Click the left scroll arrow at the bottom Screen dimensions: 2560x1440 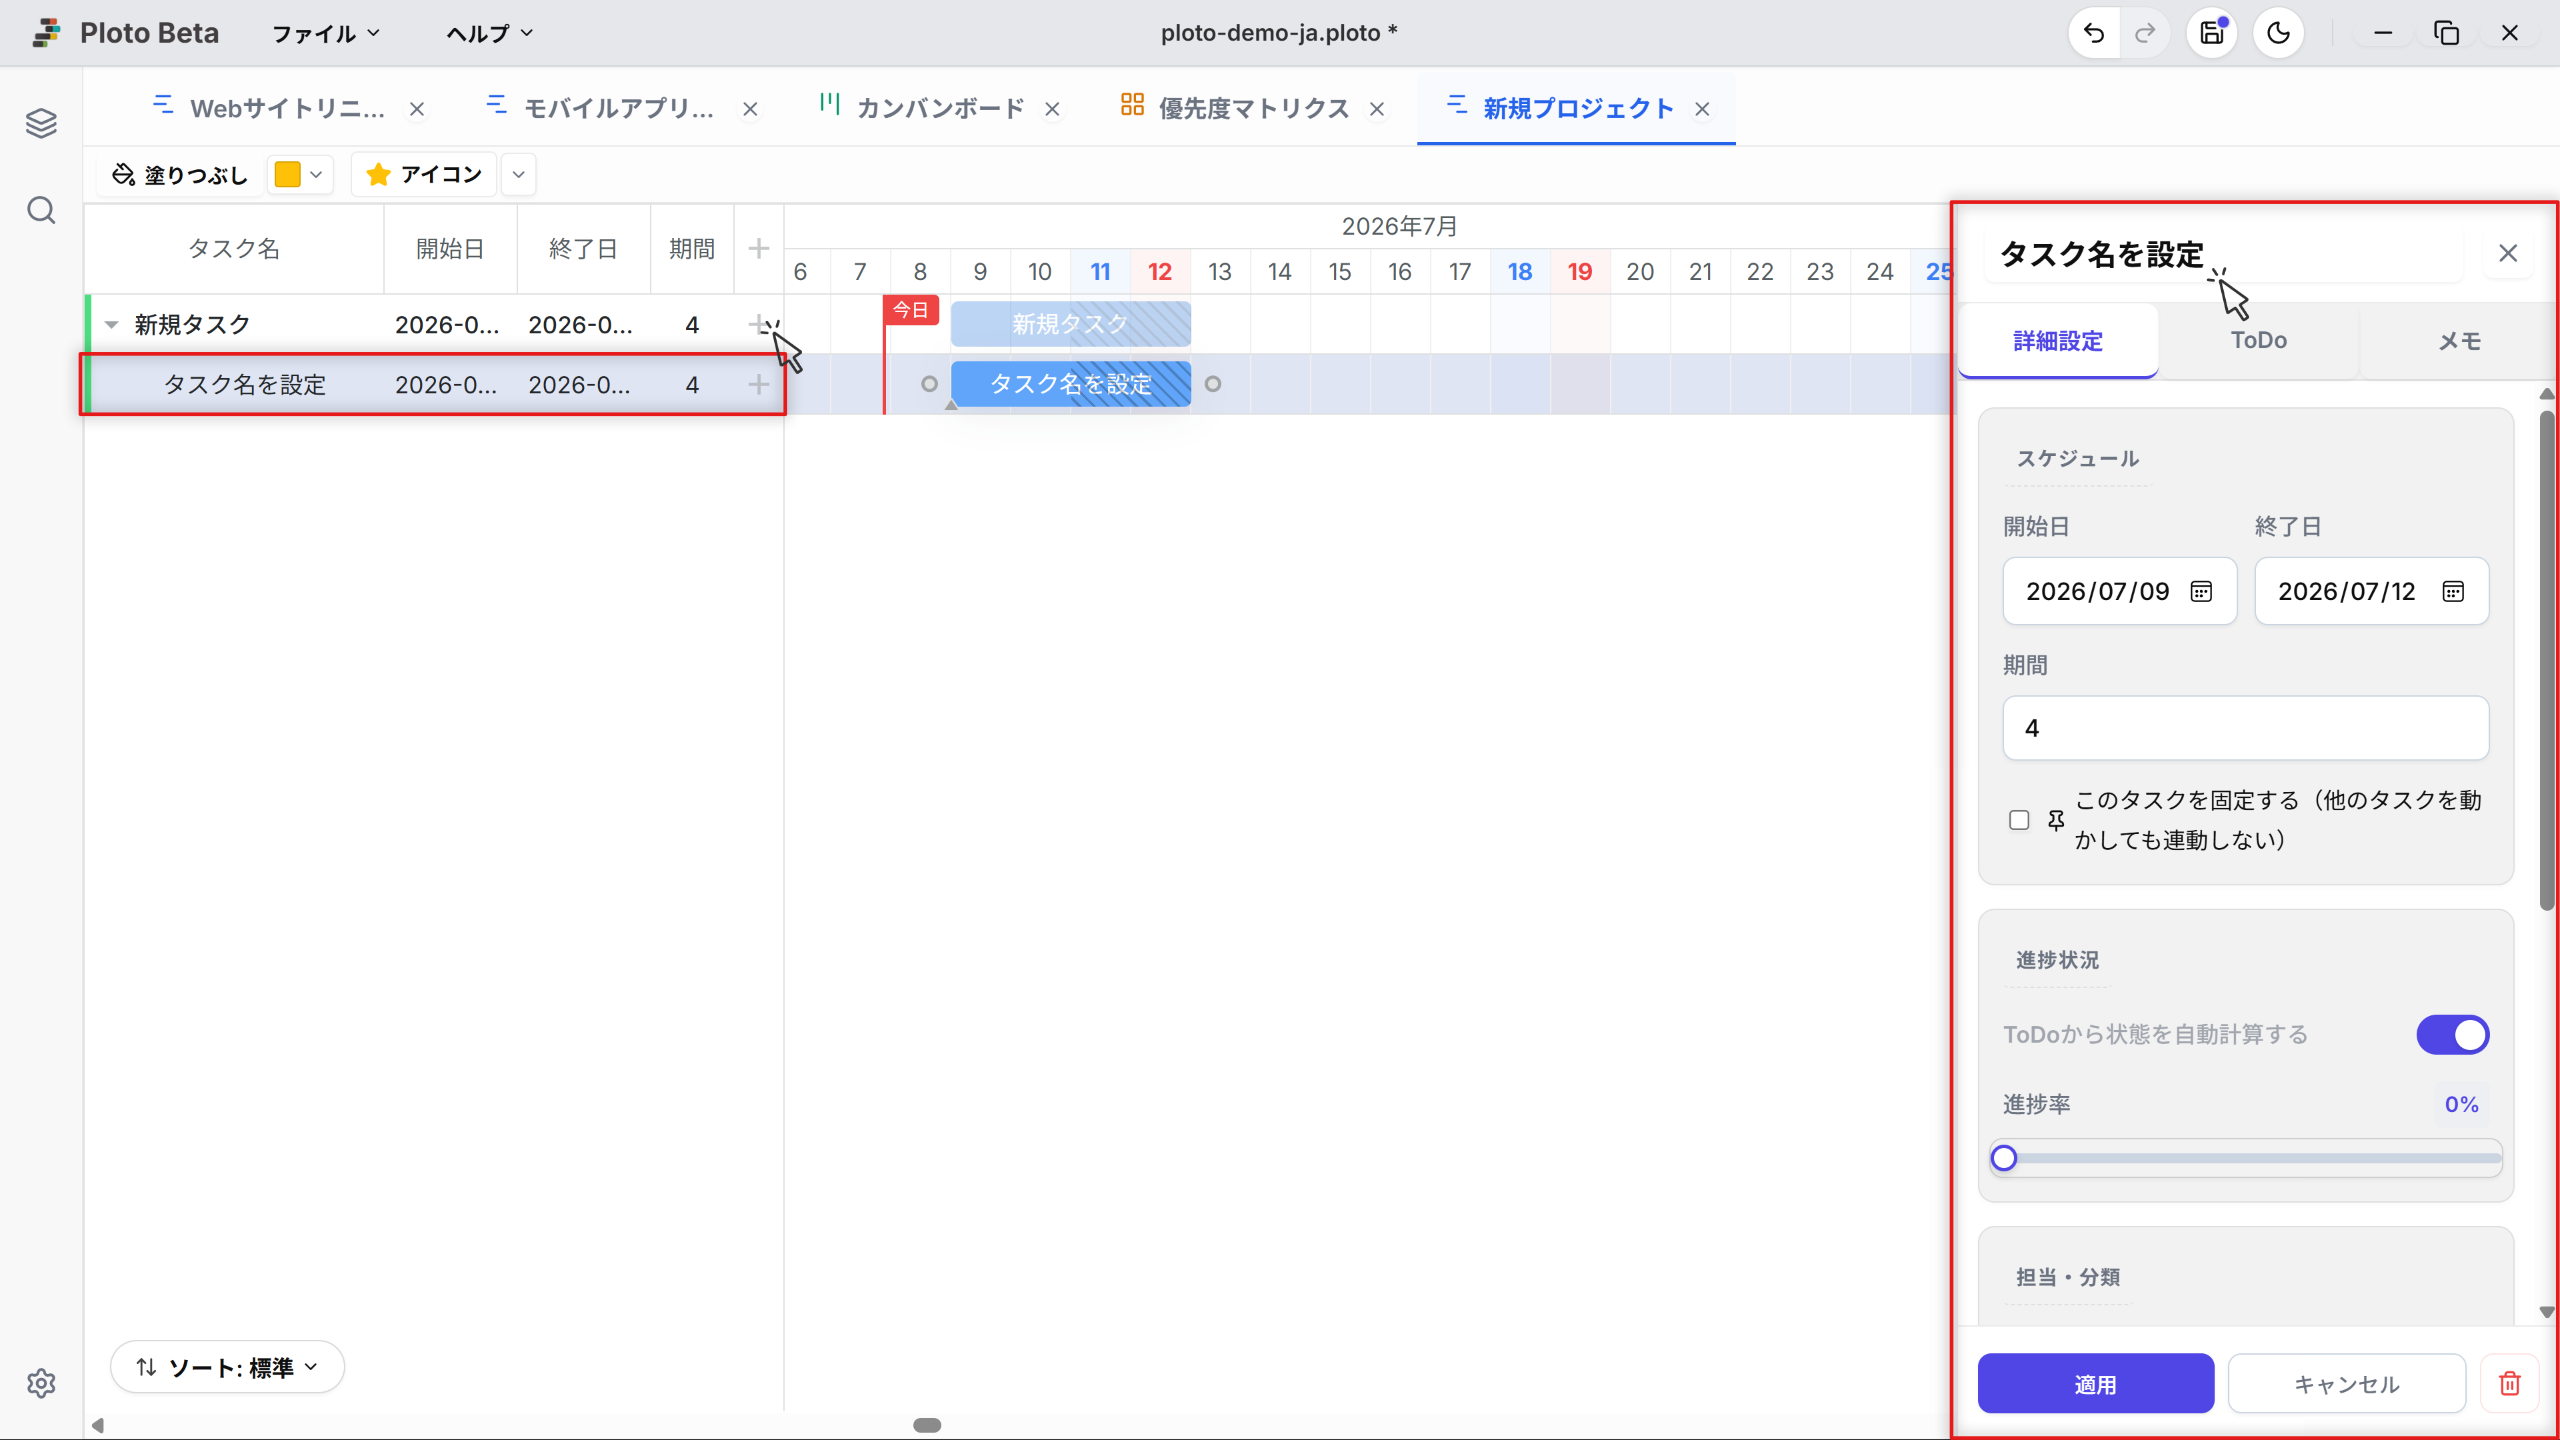click(x=97, y=1425)
